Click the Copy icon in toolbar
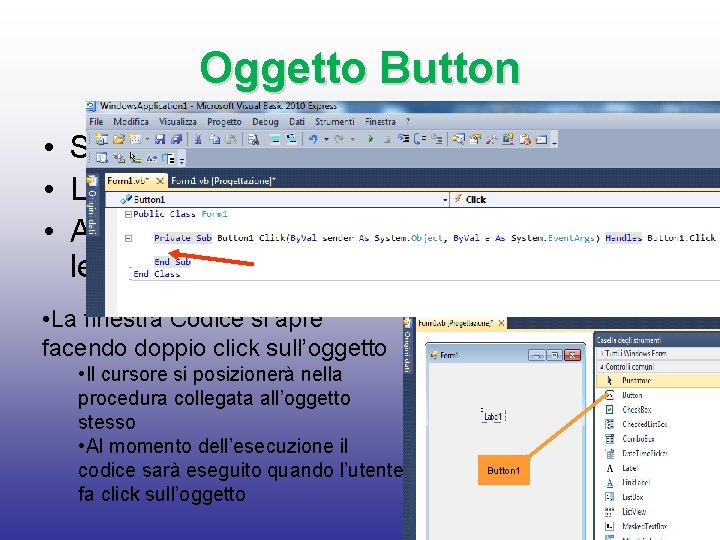This screenshot has width=720, height=540. 214,139
